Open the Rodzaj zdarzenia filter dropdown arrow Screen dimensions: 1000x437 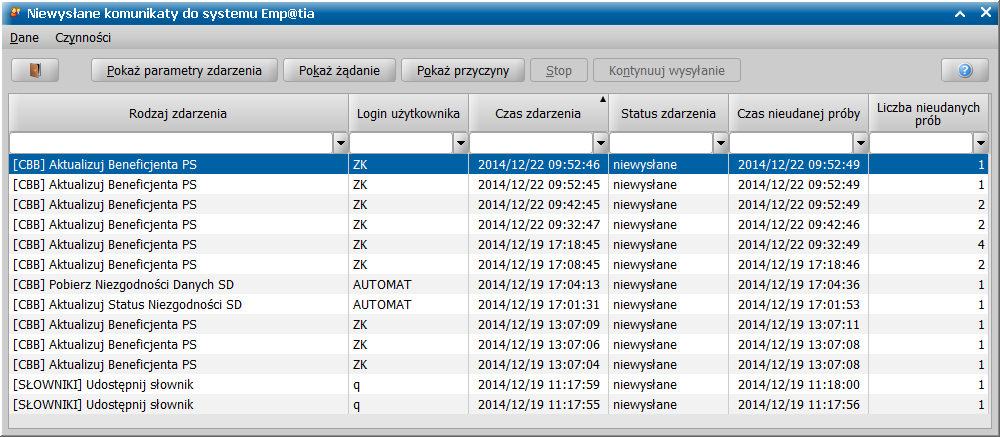click(x=341, y=144)
